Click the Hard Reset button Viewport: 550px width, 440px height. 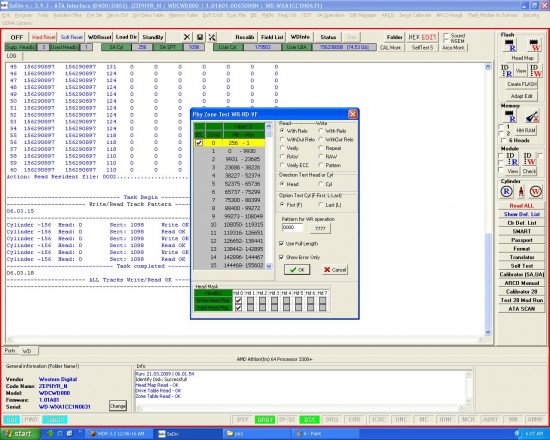coord(43,37)
